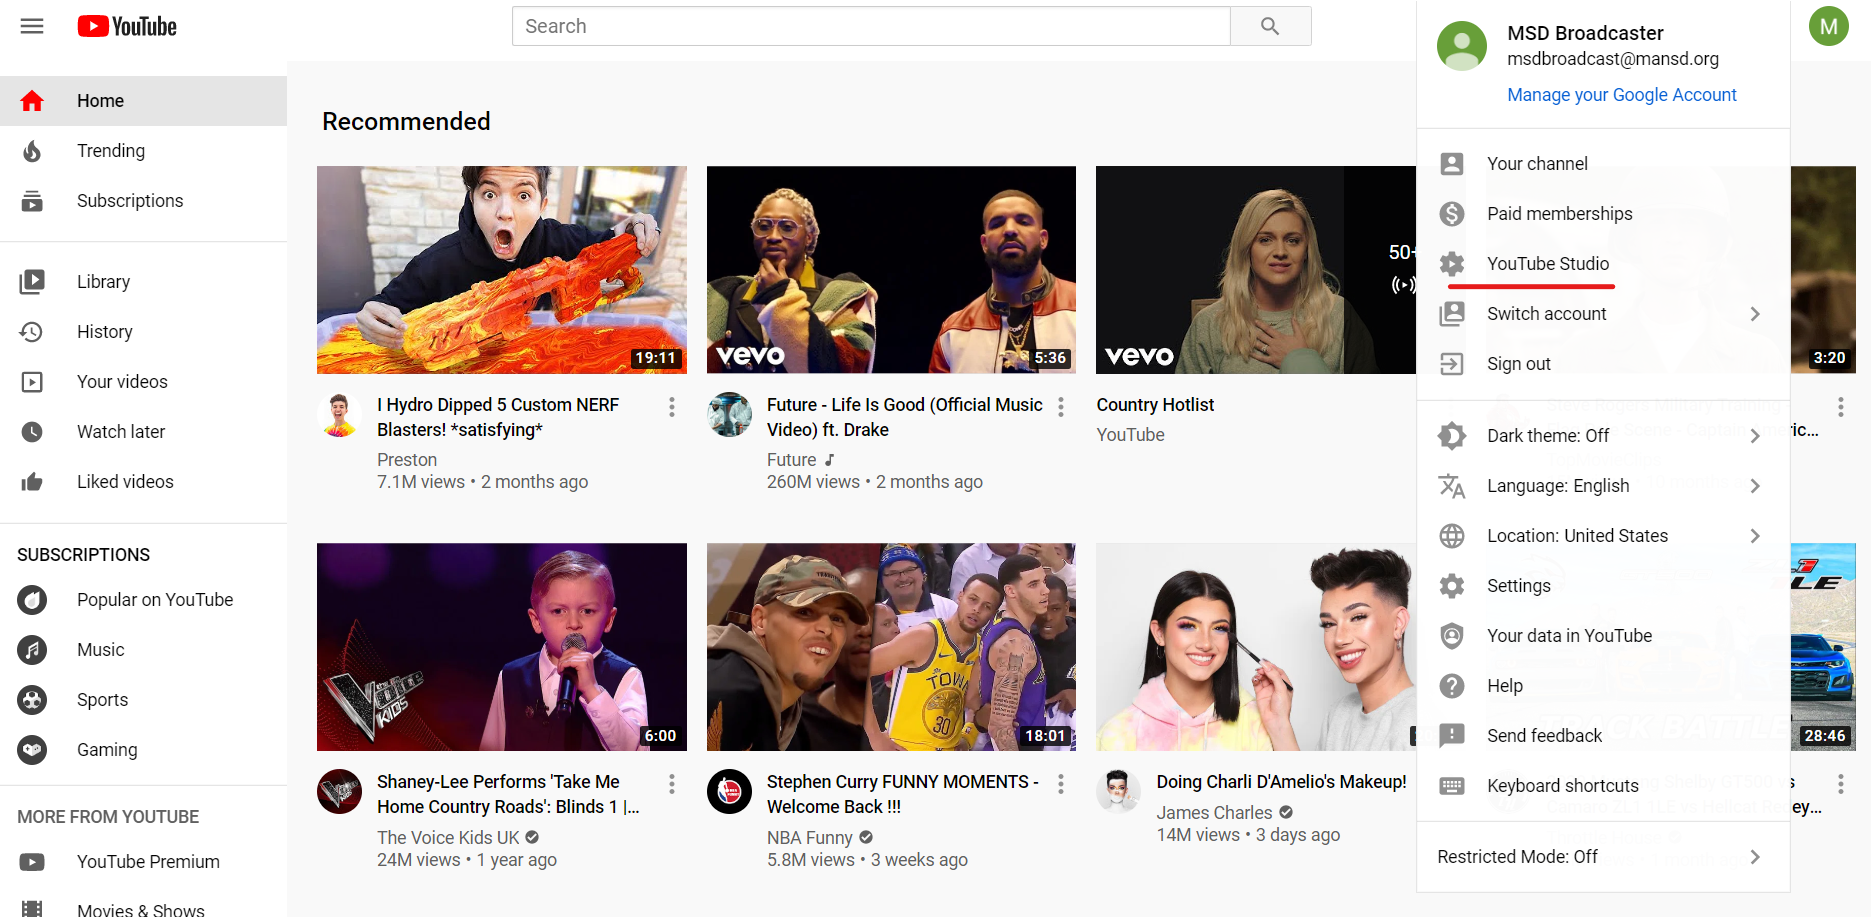Viewport: 1871px width, 917px height.
Task: Open The Voice Kids UK channel link
Action: [448, 838]
